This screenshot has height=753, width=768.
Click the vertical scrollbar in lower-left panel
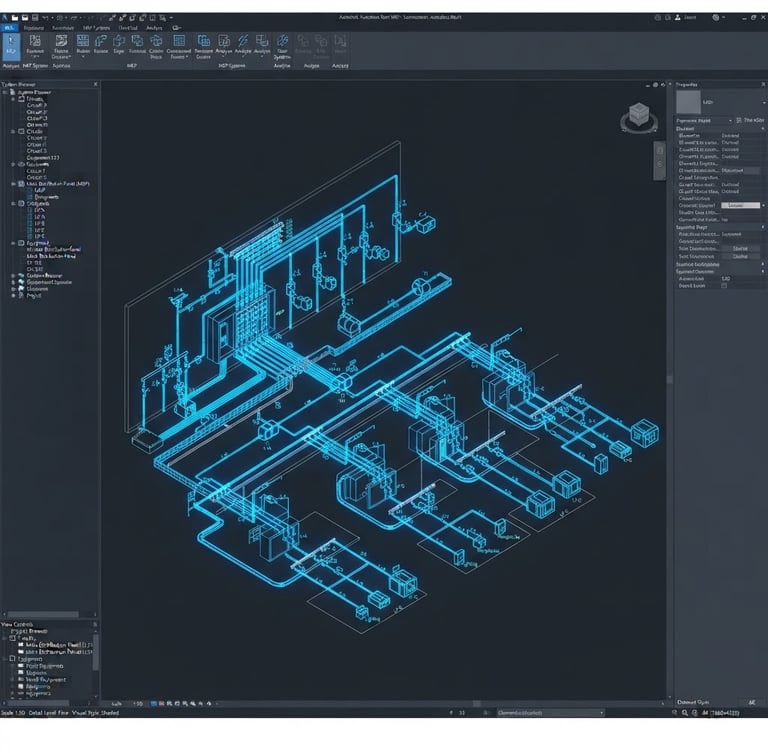pyautogui.click(x=96, y=653)
